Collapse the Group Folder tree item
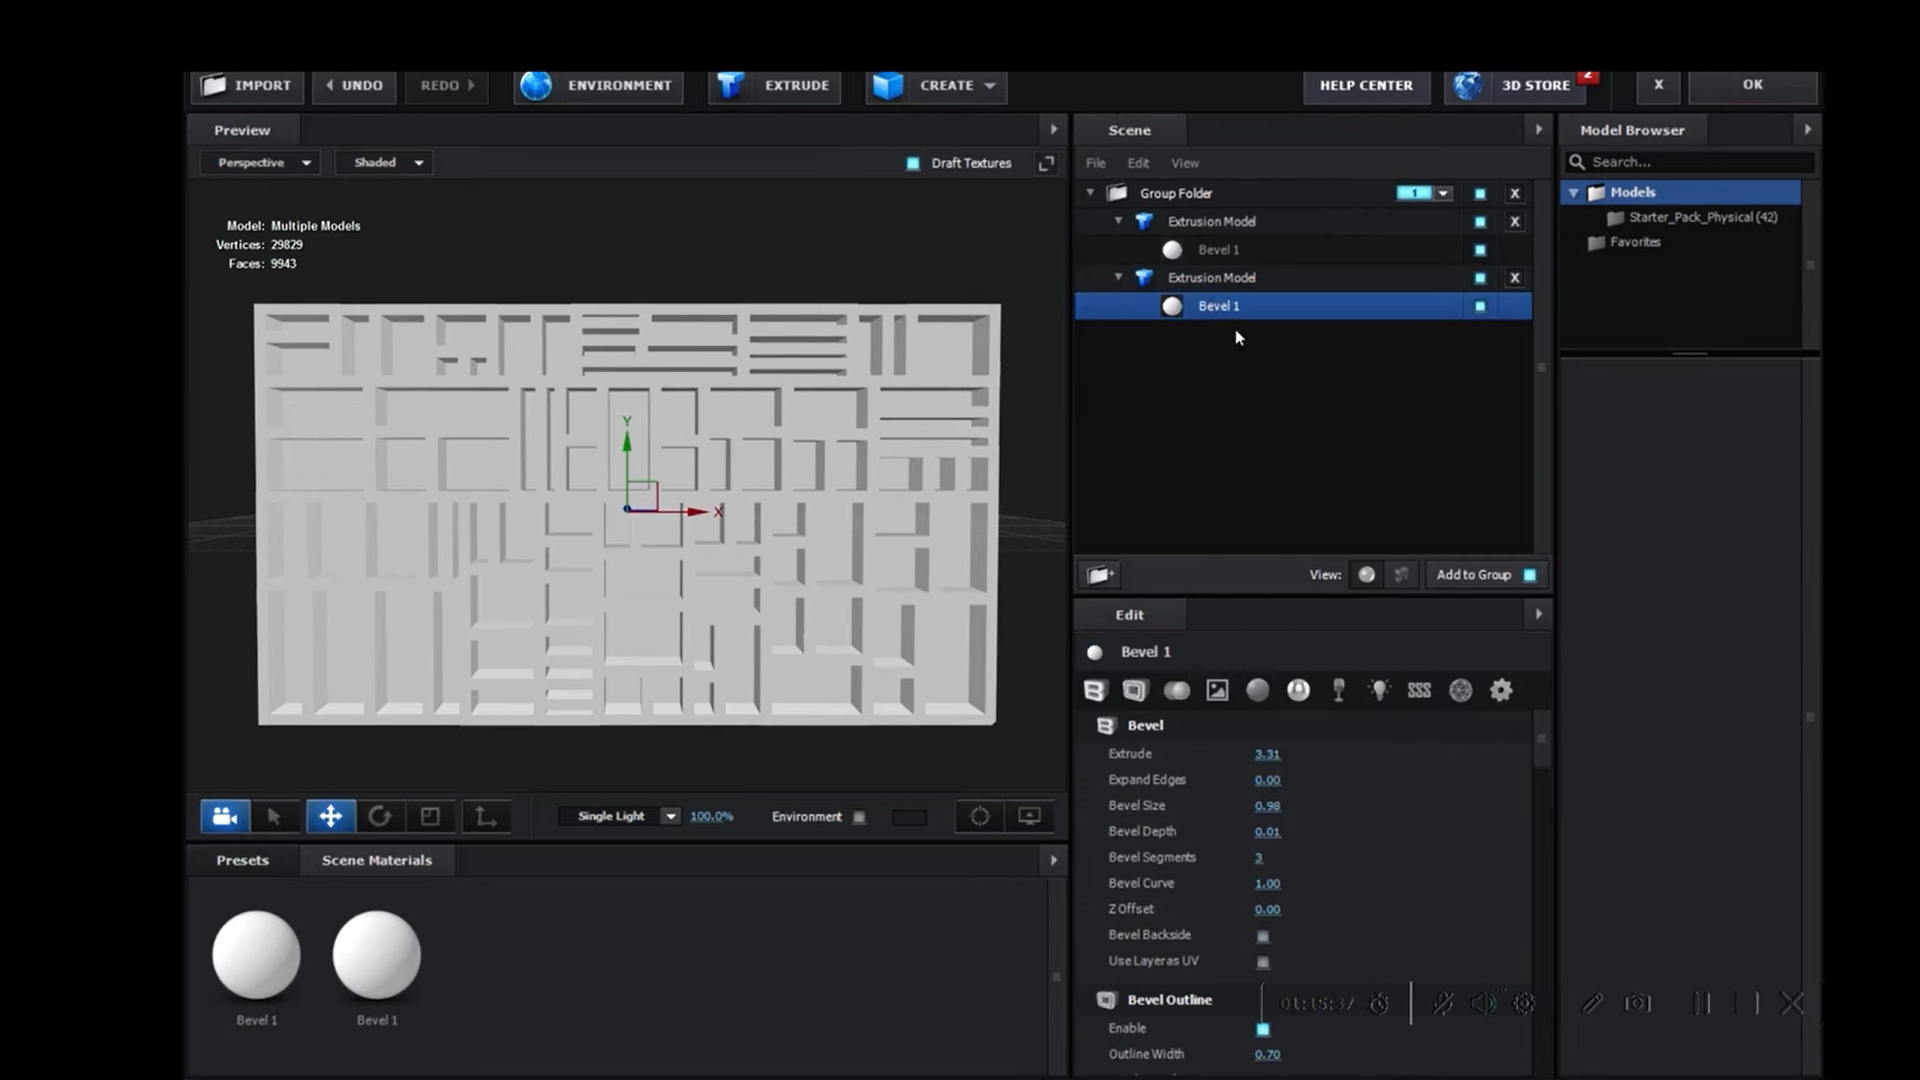This screenshot has height=1080, width=1920. [1091, 193]
